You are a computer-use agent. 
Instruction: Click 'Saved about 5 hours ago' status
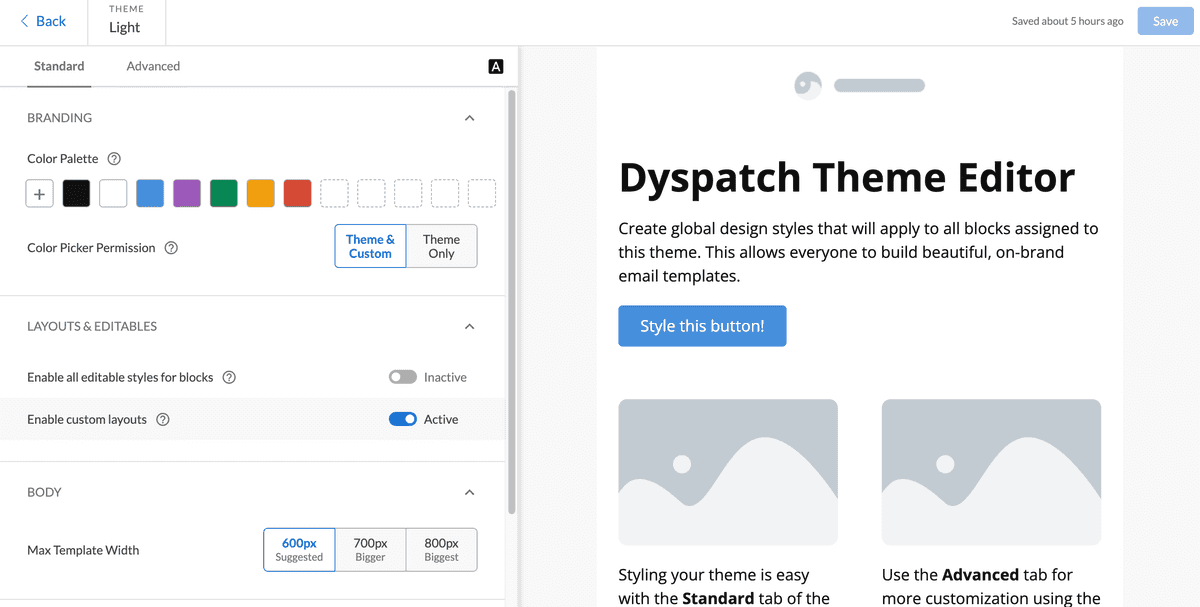[x=1068, y=21]
